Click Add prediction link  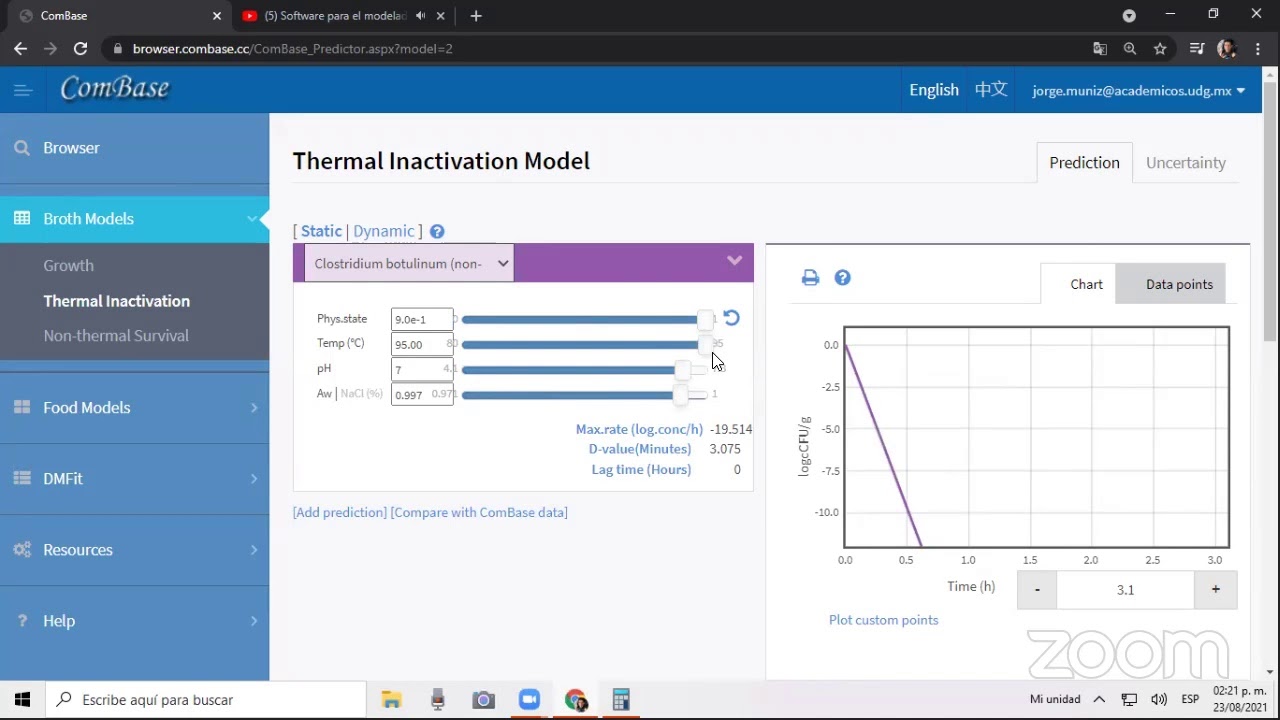coord(340,512)
